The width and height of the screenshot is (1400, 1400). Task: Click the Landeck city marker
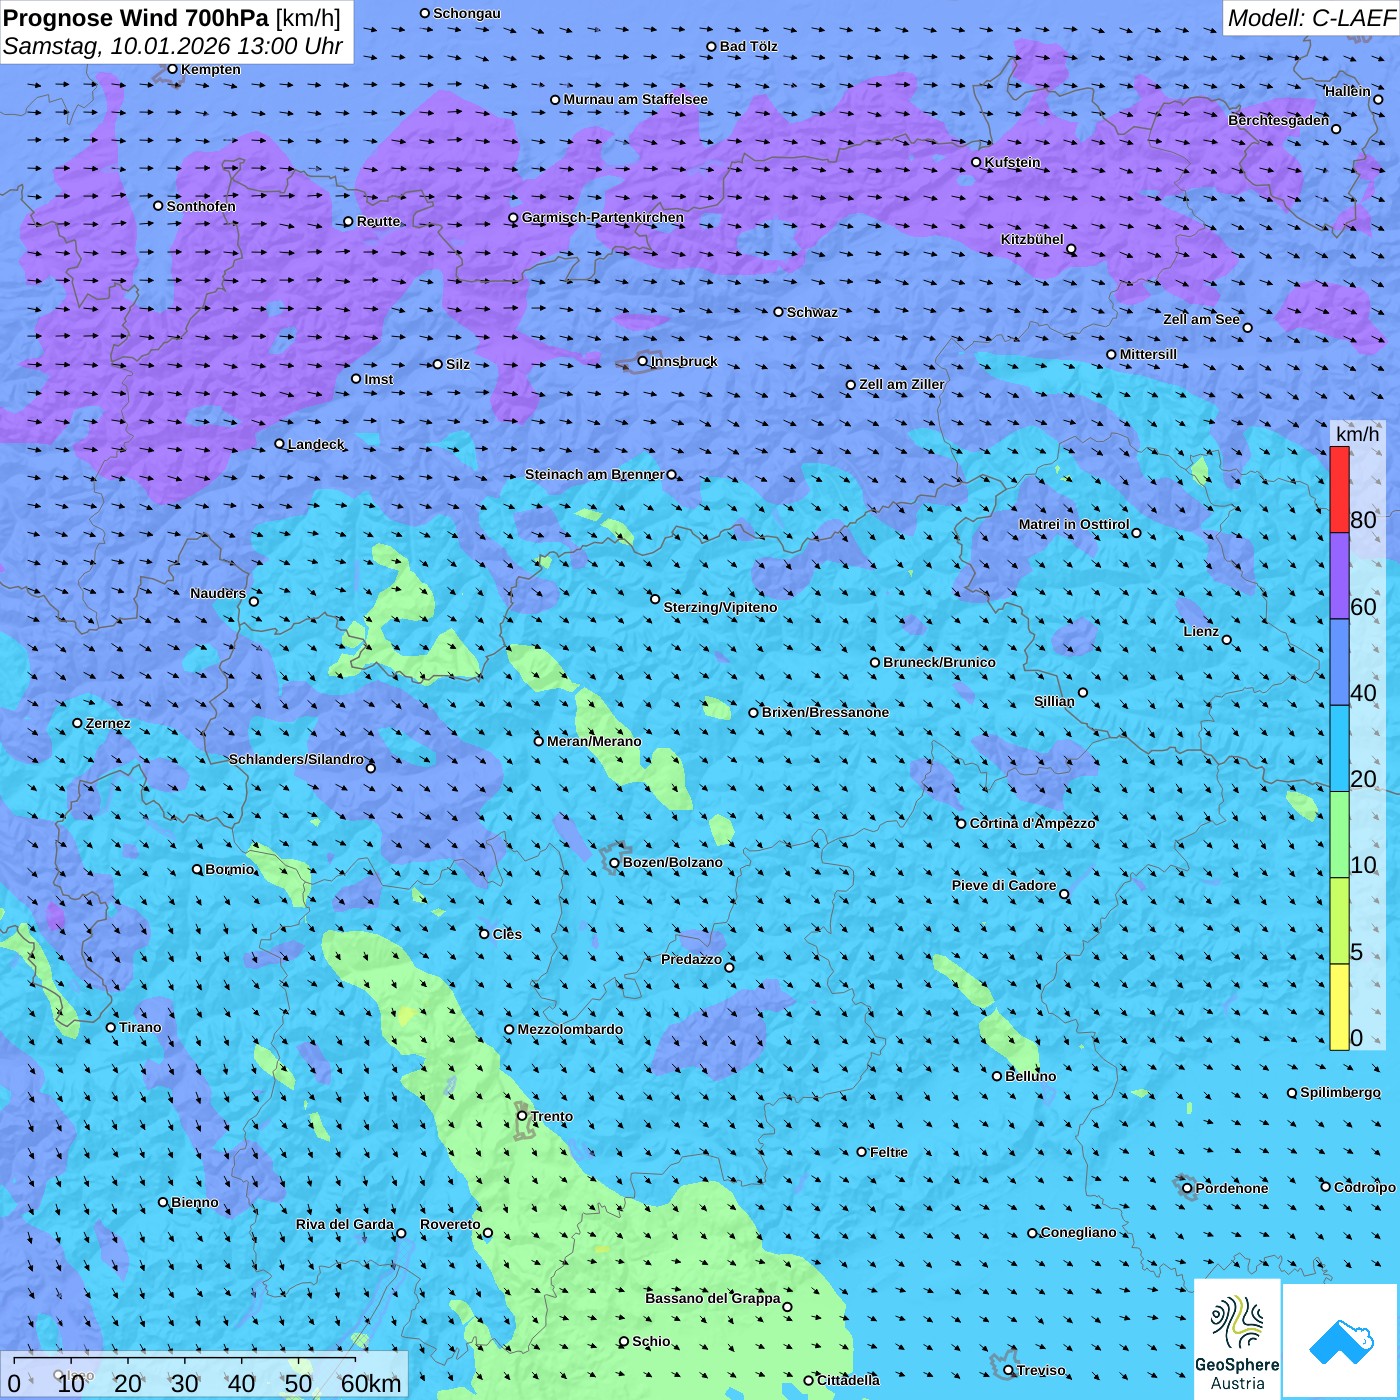pyautogui.click(x=279, y=444)
